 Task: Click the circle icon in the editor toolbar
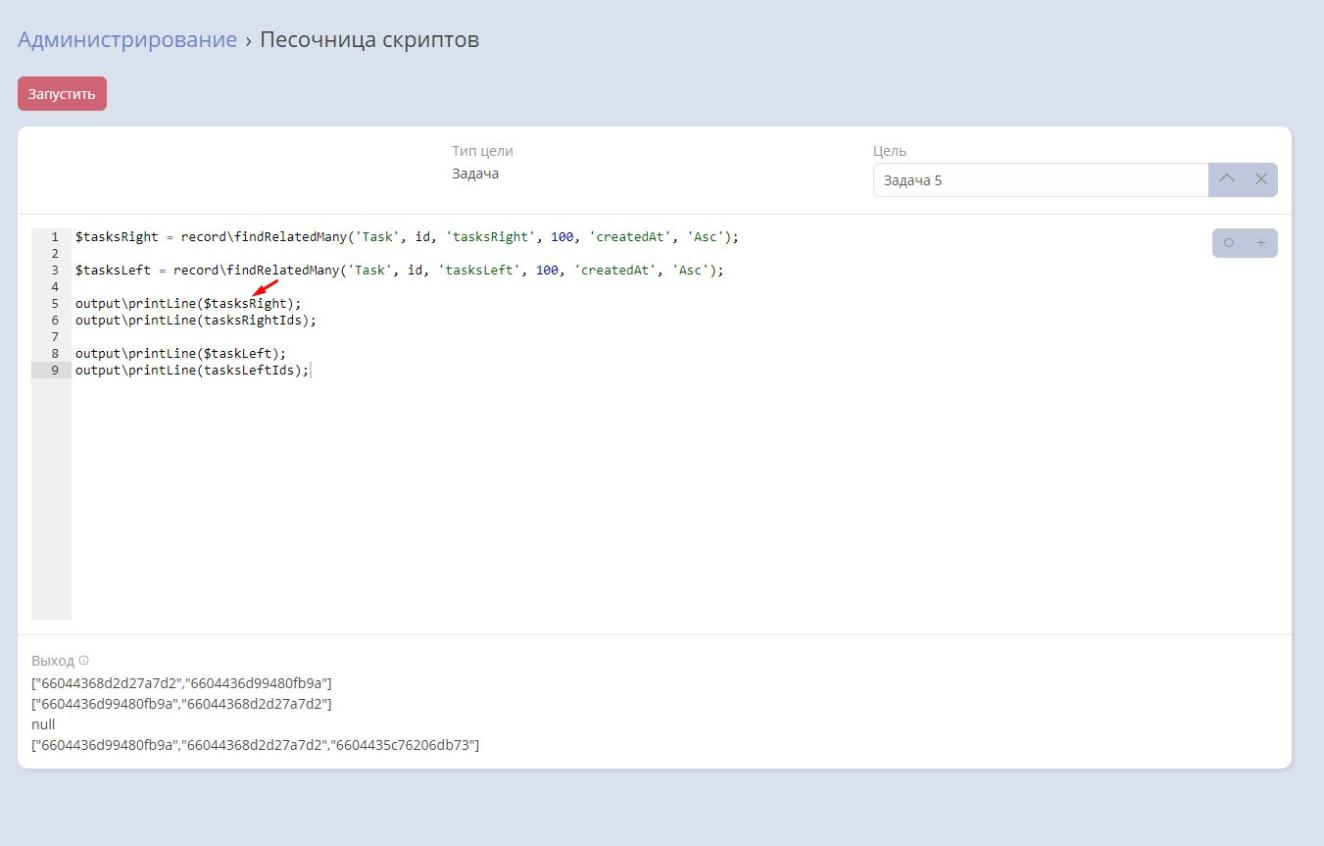pyautogui.click(x=1229, y=244)
